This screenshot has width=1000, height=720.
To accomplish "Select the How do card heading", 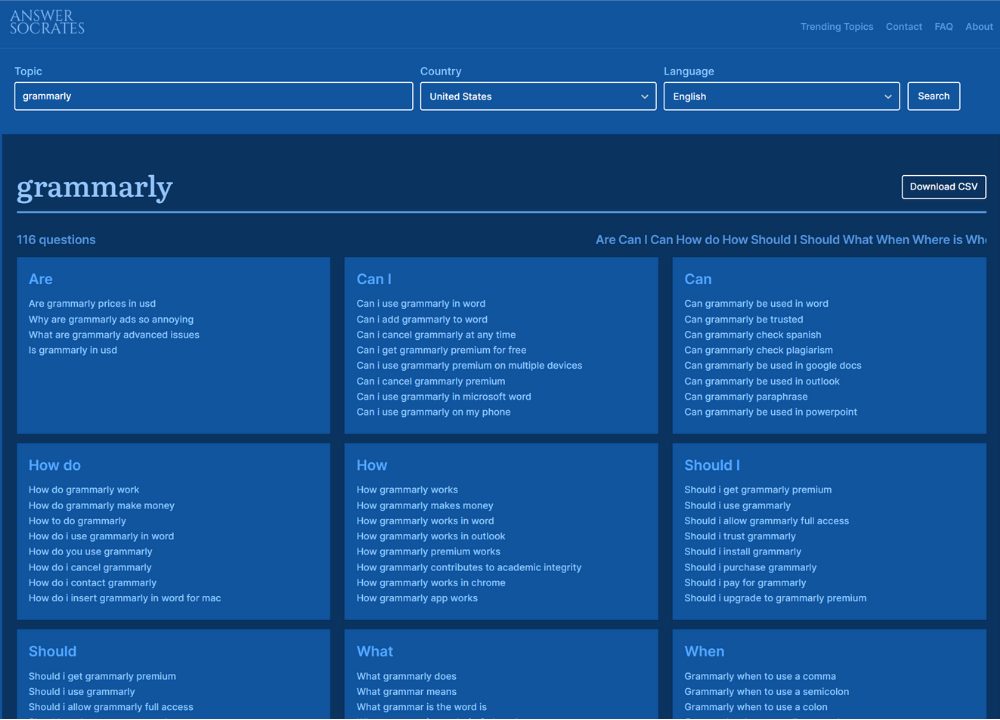I will [54, 466].
